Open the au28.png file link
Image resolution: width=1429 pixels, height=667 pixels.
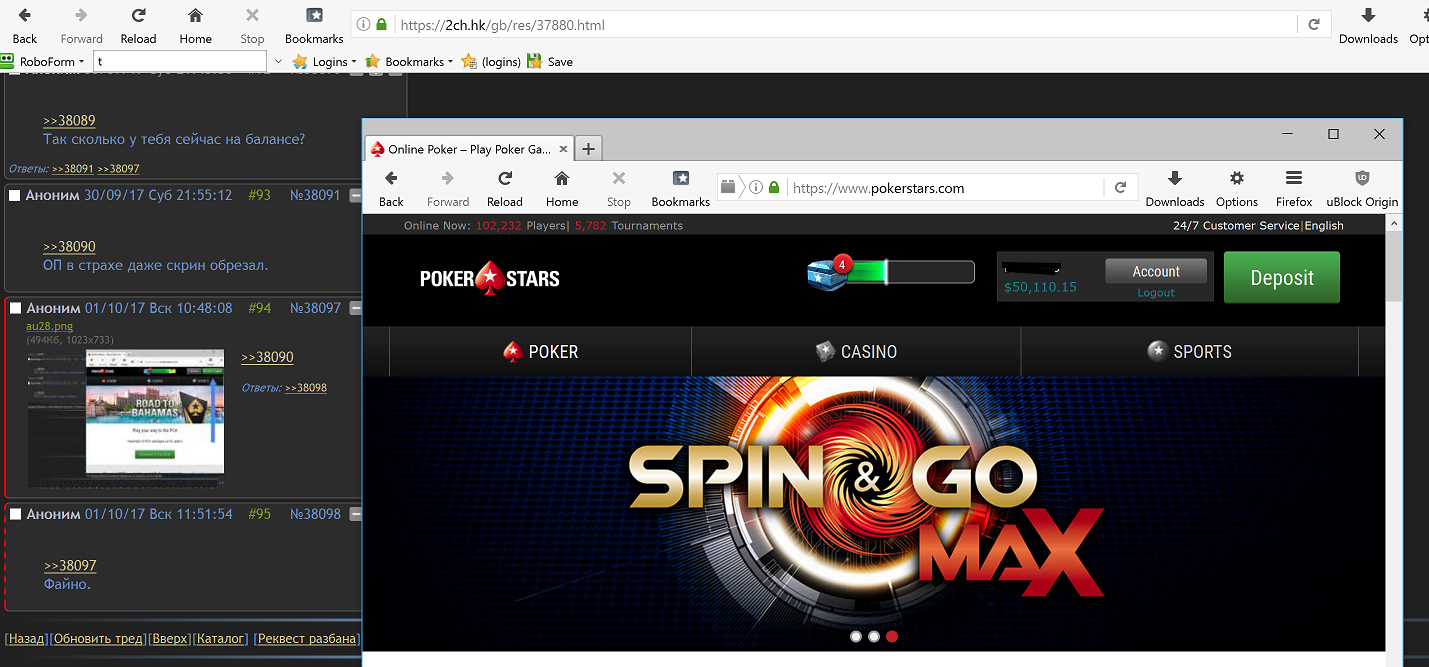(x=49, y=326)
